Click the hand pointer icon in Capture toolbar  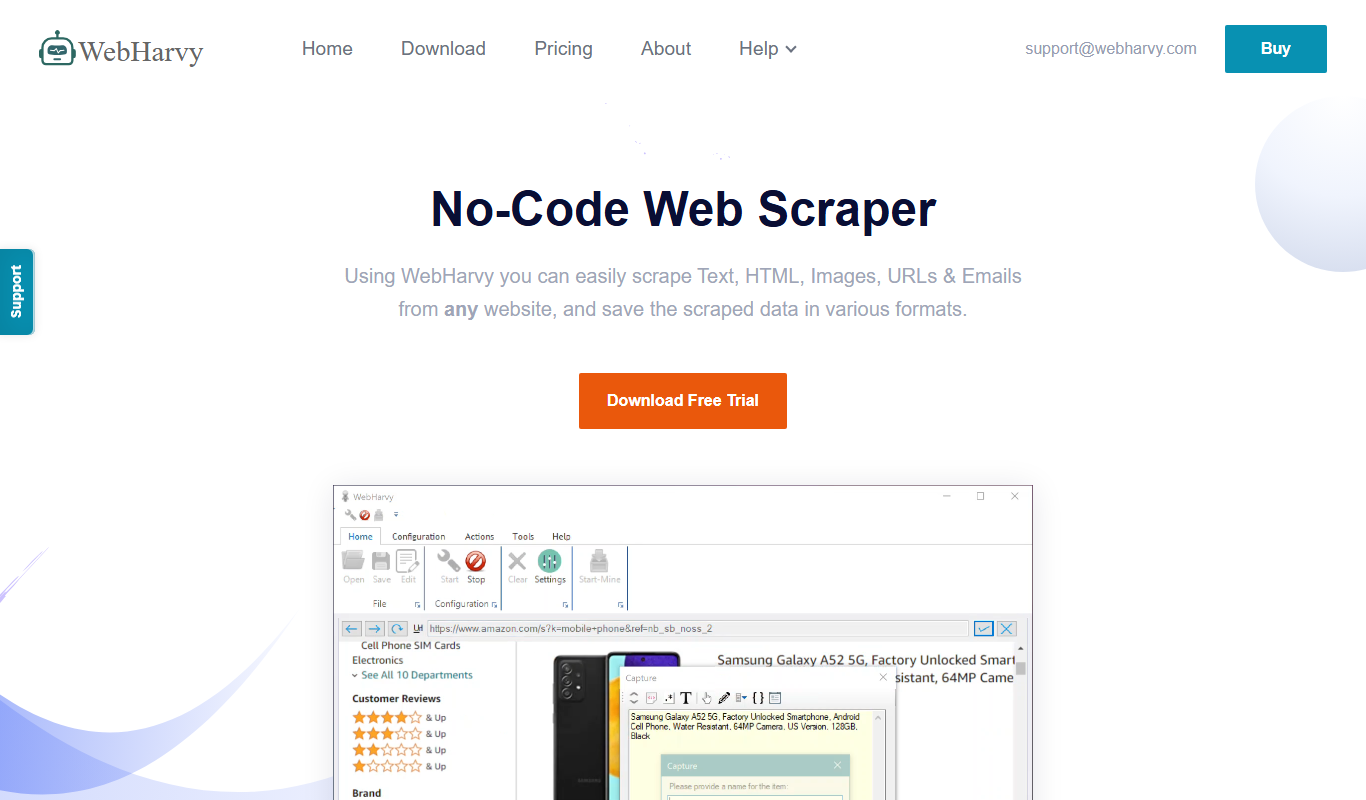[706, 698]
